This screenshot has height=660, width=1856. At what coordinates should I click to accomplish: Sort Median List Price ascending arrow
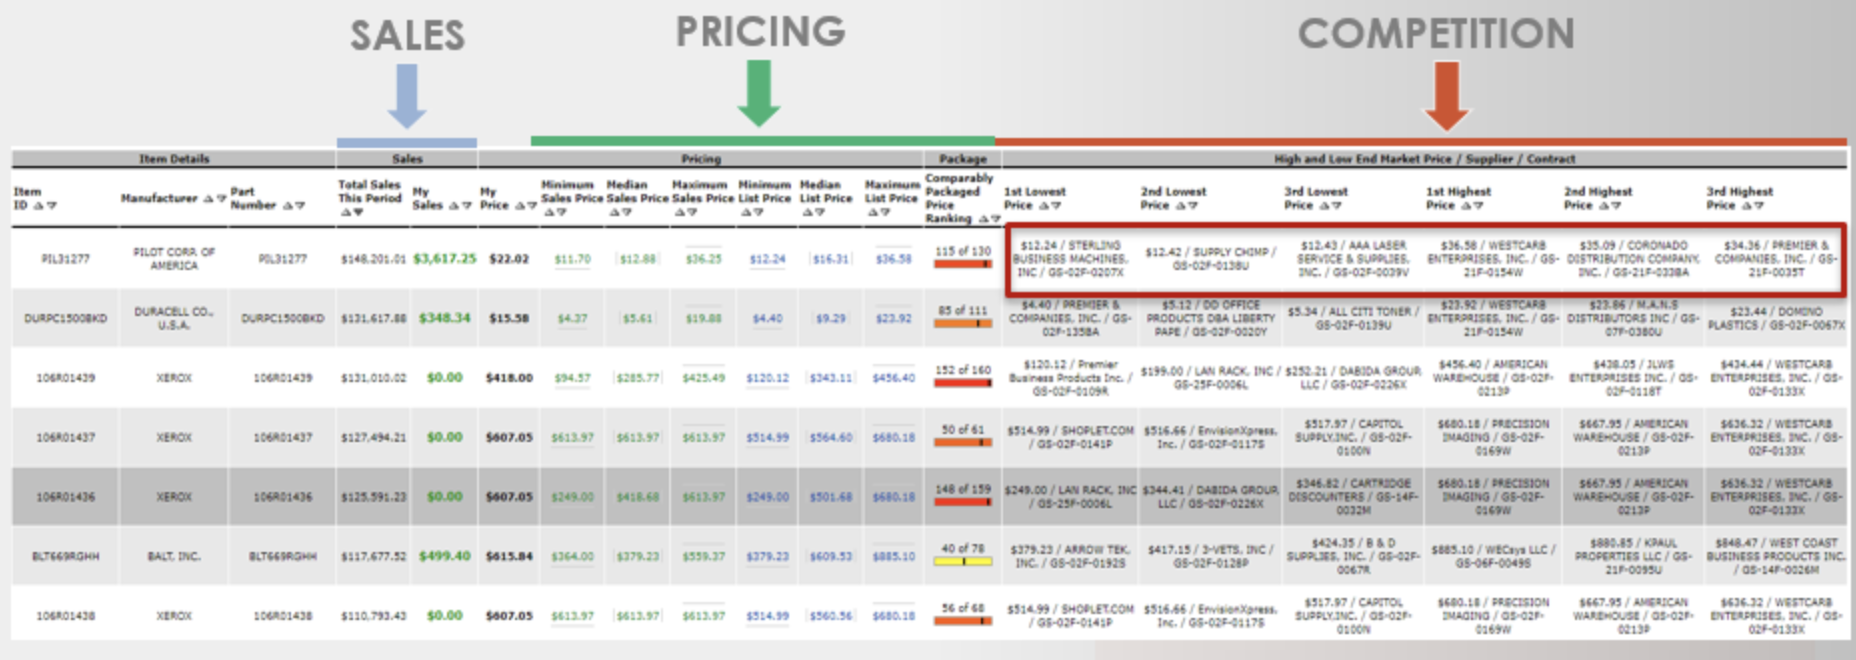tap(806, 212)
